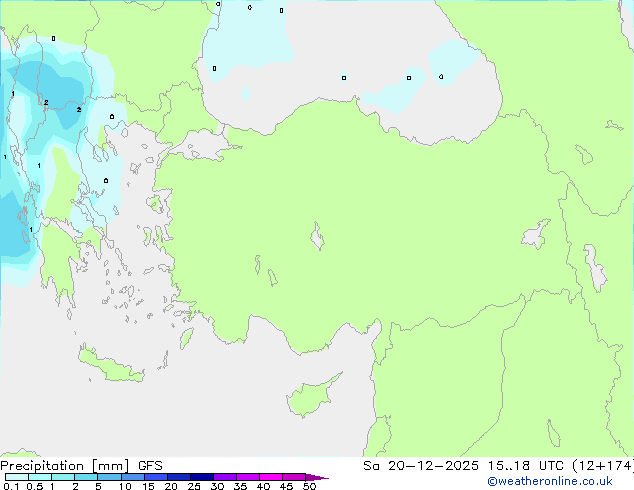Viewport: 634px width, 490px height.
Task: Pick the 0.1–0.5 mm lightest cyan legend swatch
Action: 17,477
